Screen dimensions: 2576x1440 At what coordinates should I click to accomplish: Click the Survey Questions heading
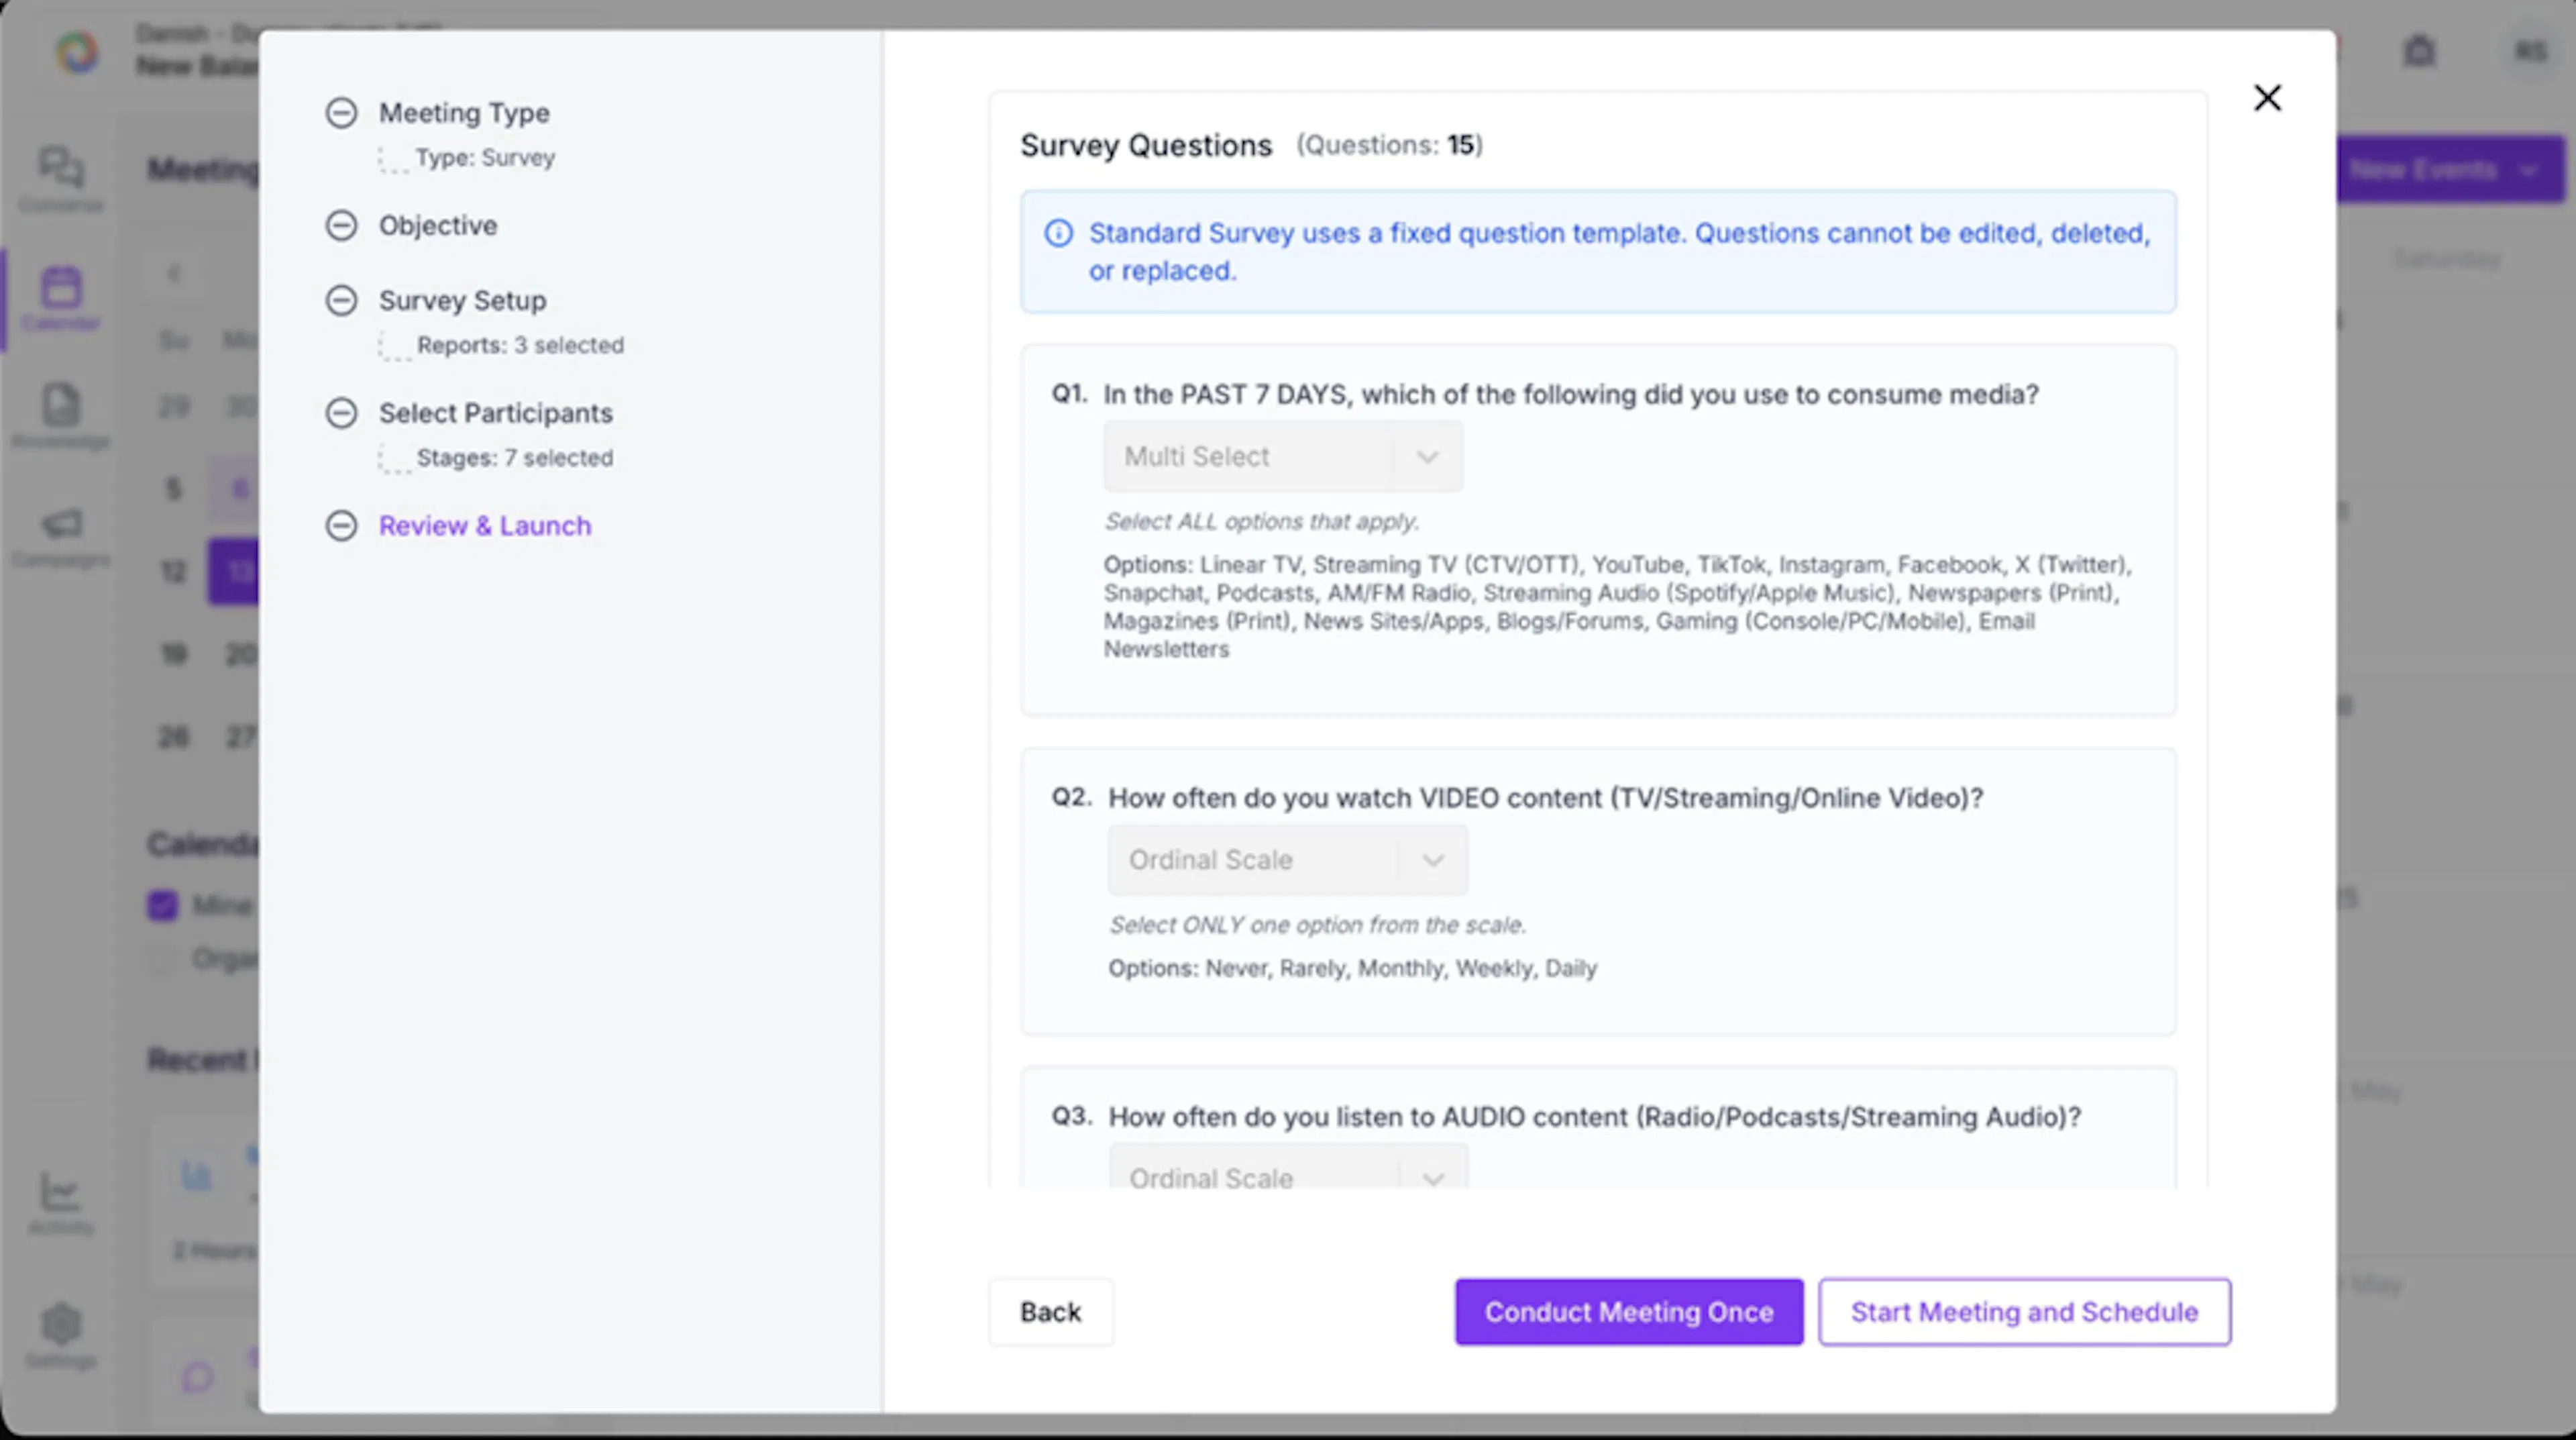coord(1146,146)
